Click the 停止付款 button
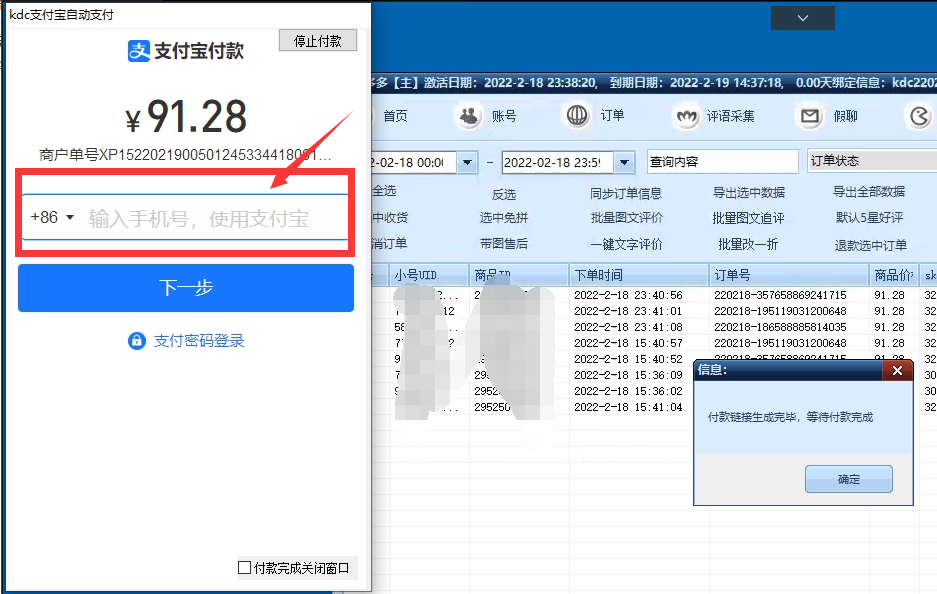The image size is (937, 594). coord(318,41)
